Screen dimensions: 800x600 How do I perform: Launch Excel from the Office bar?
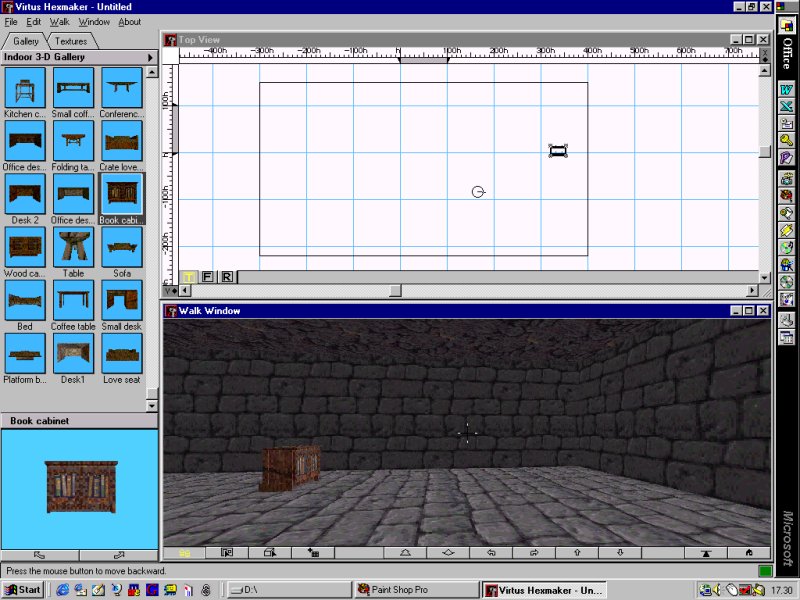pyautogui.click(x=786, y=106)
